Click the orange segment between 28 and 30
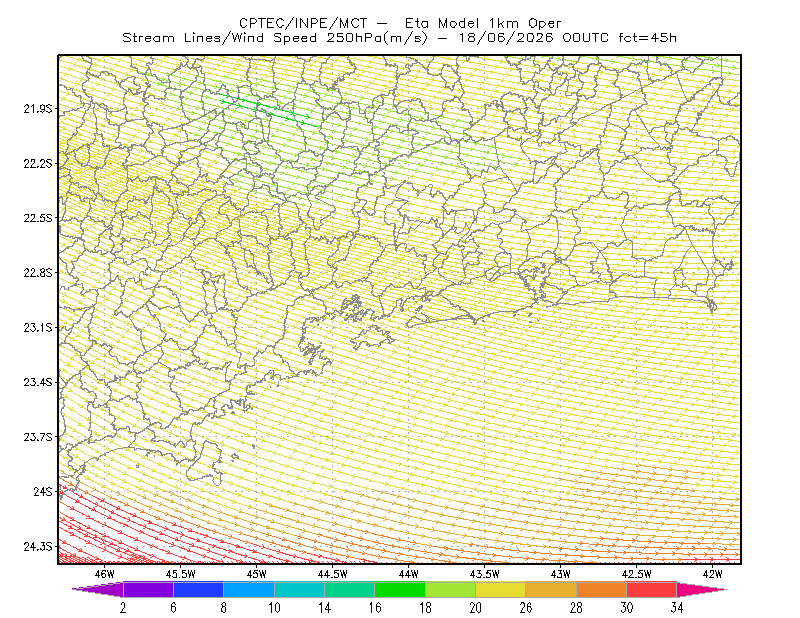 point(602,589)
